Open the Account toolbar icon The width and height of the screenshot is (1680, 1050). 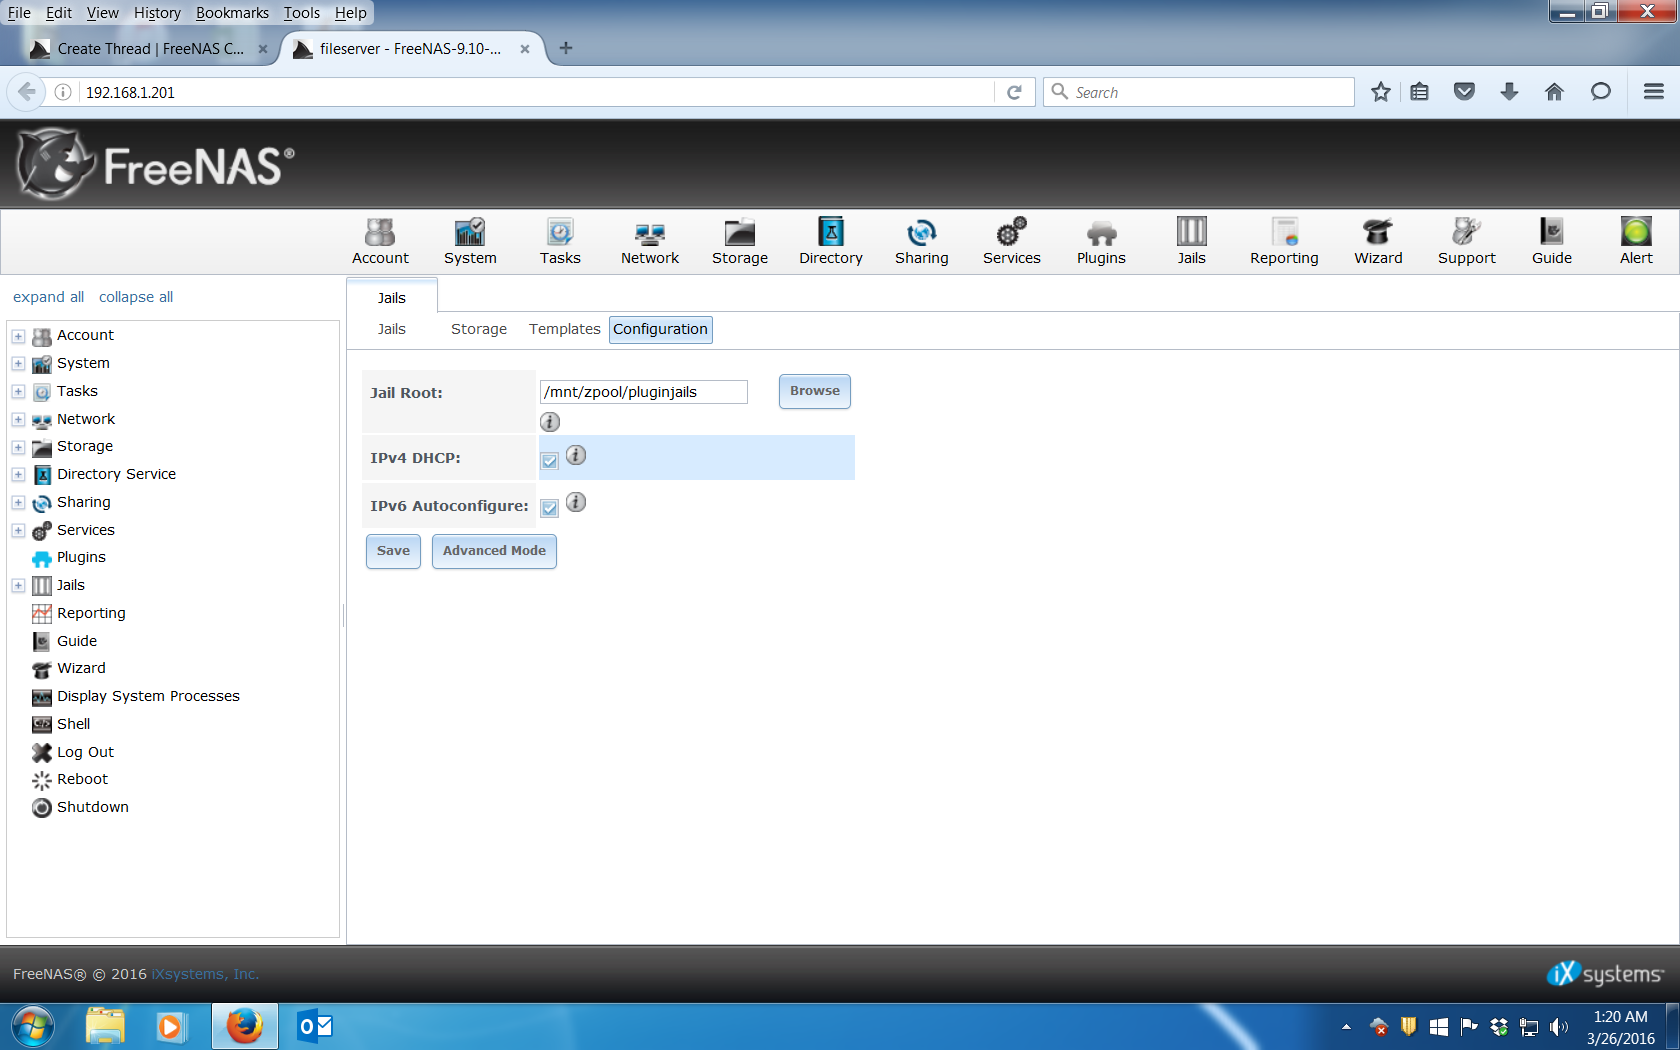380,242
